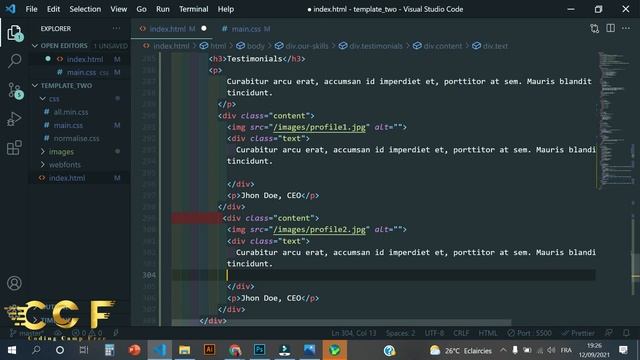Split the editor to the right
The image size is (640, 360).
611,28
